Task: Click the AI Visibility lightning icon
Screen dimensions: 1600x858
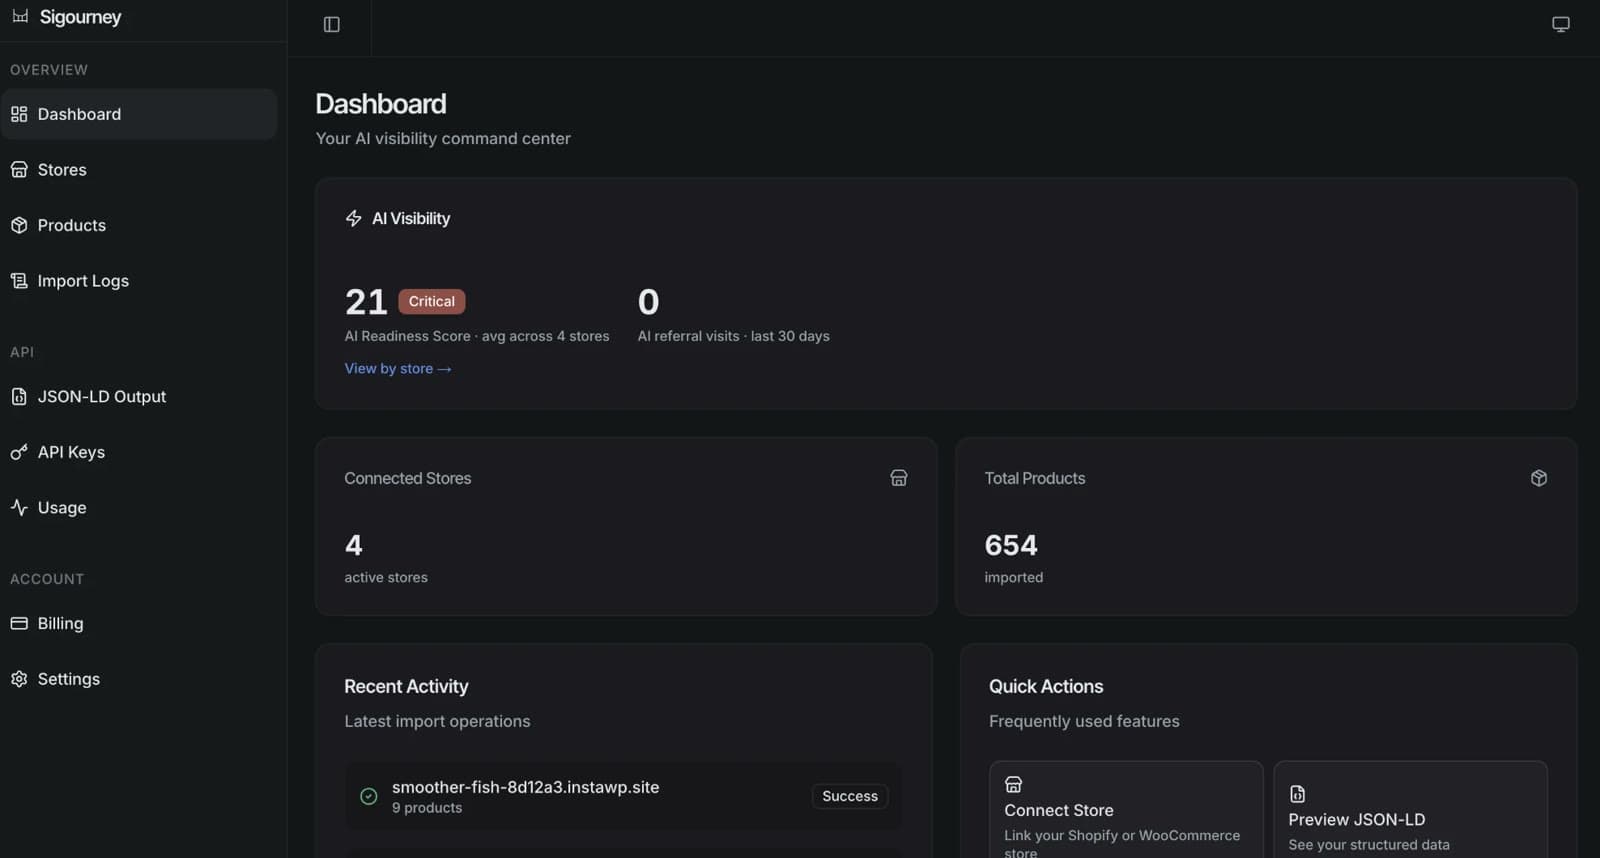Action: 353,218
